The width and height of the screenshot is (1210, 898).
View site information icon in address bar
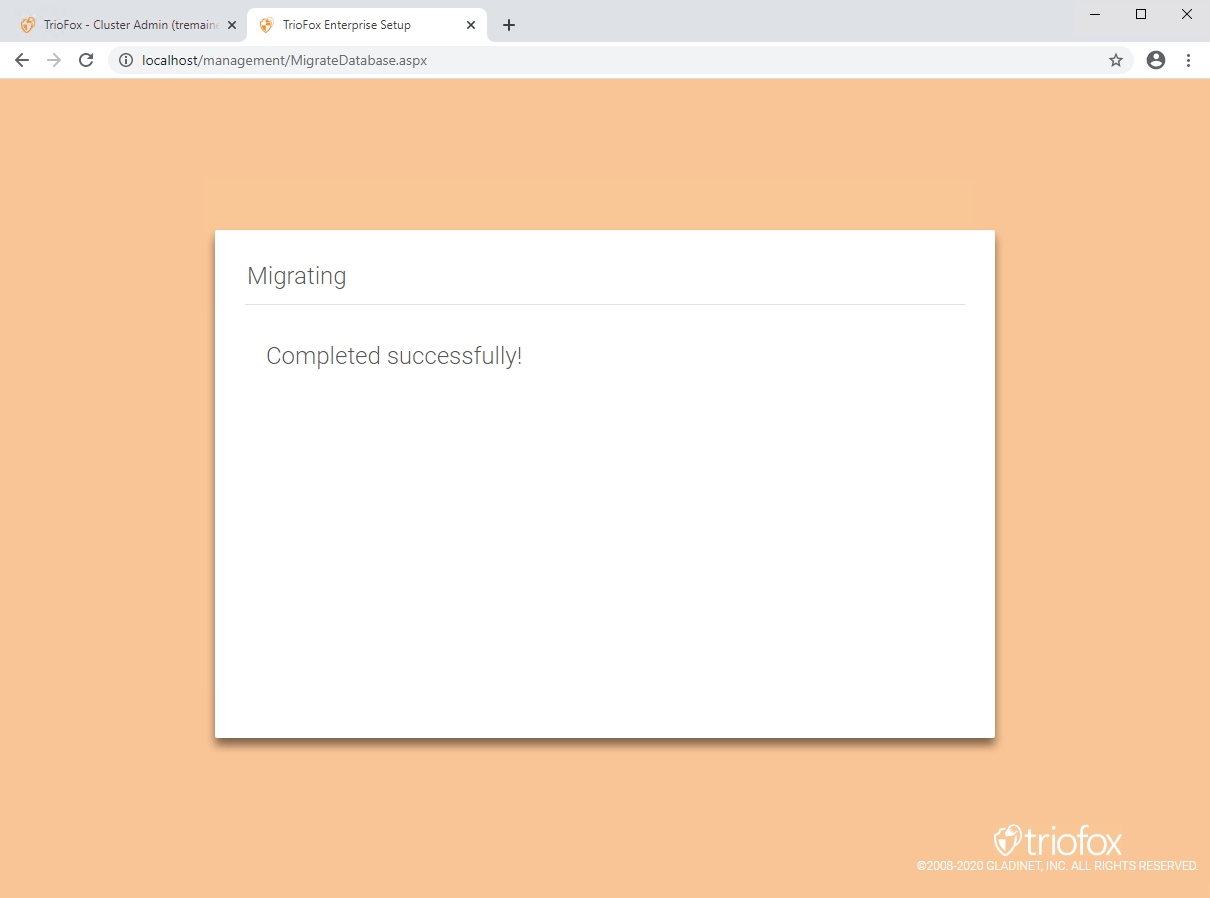126,60
